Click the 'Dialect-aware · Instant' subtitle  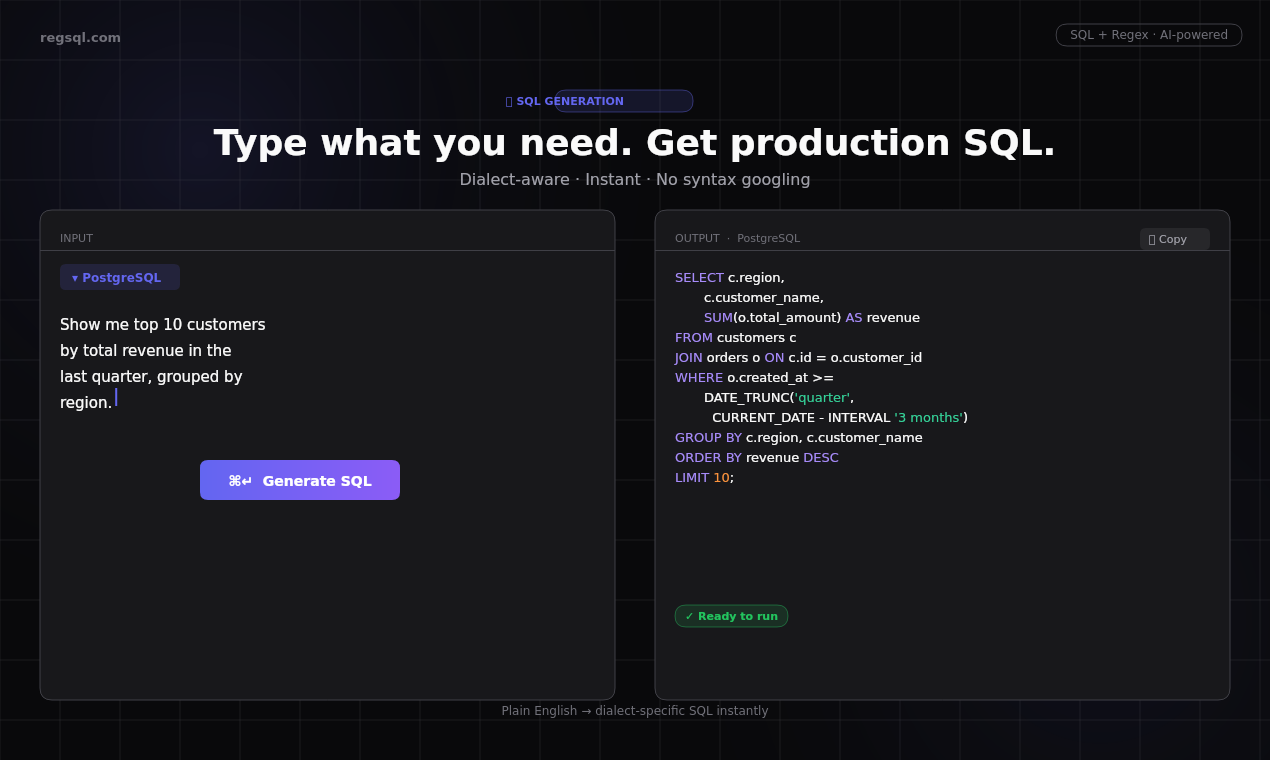[x=635, y=180]
